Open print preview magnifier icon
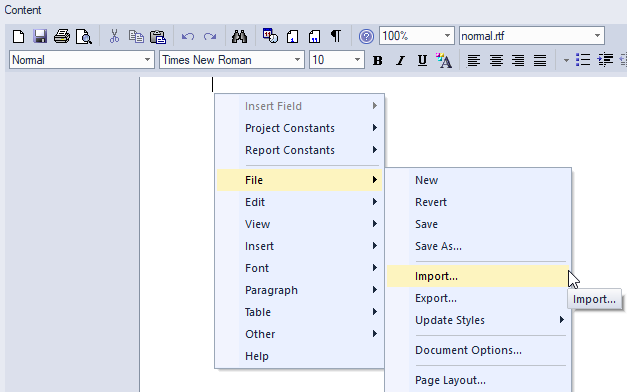 (x=84, y=36)
